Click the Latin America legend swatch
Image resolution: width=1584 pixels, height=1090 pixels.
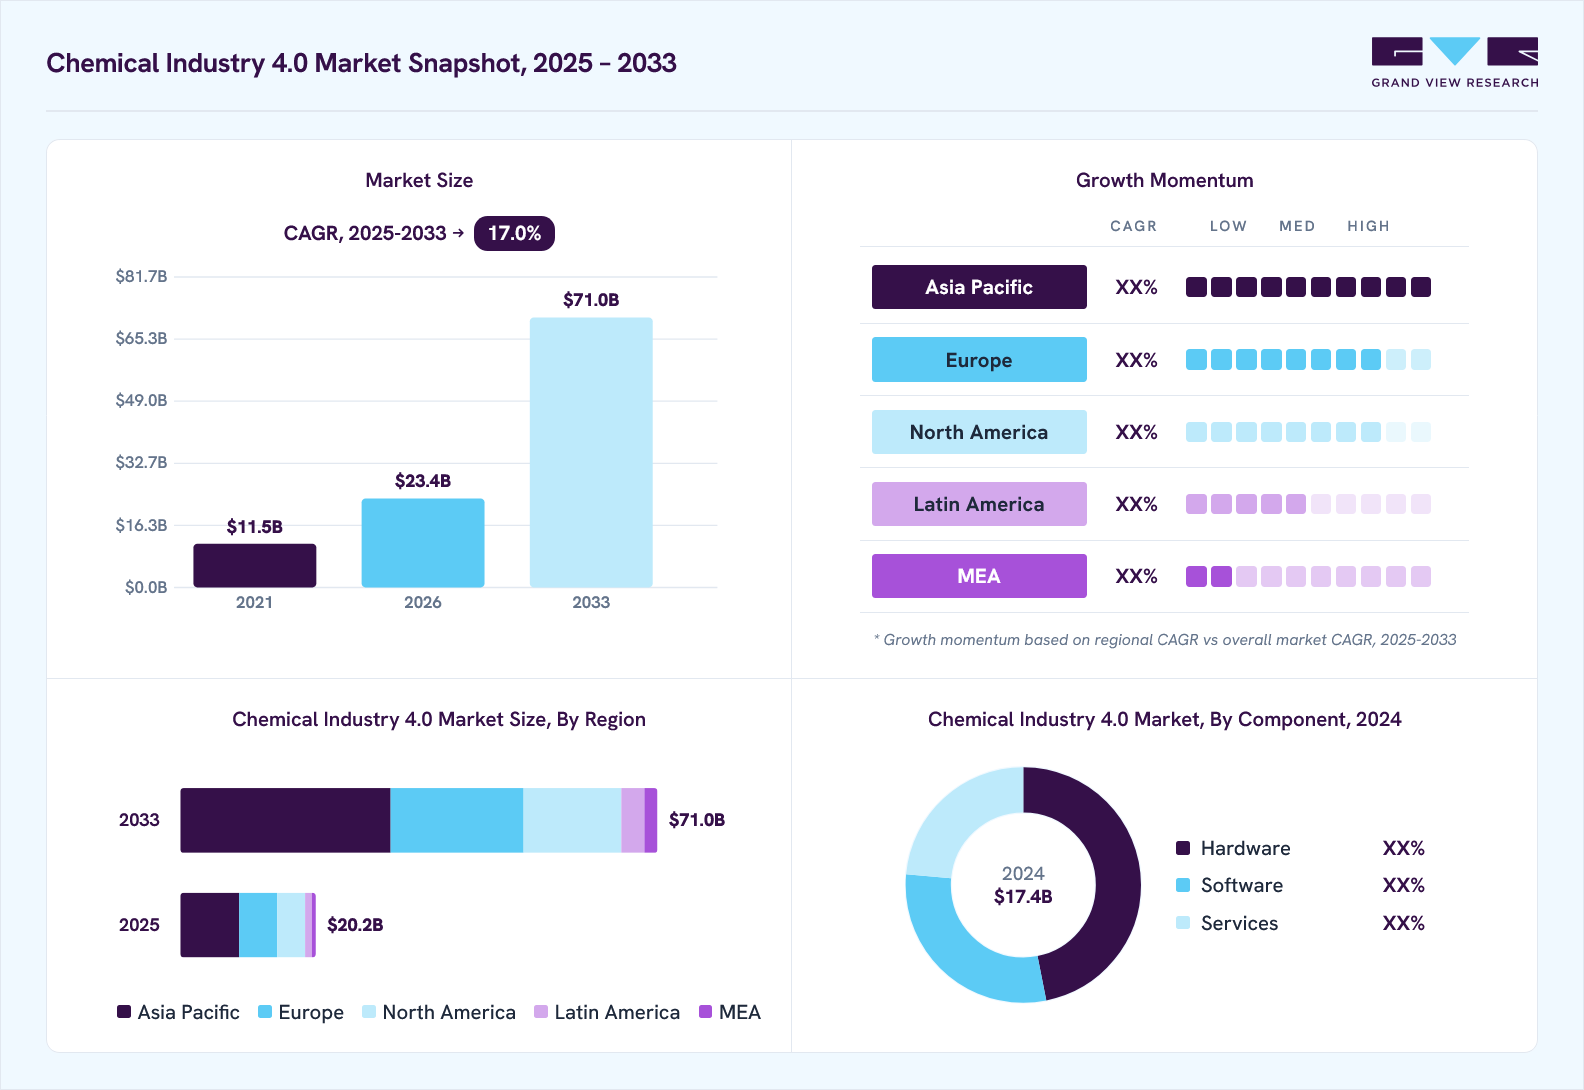(541, 1012)
